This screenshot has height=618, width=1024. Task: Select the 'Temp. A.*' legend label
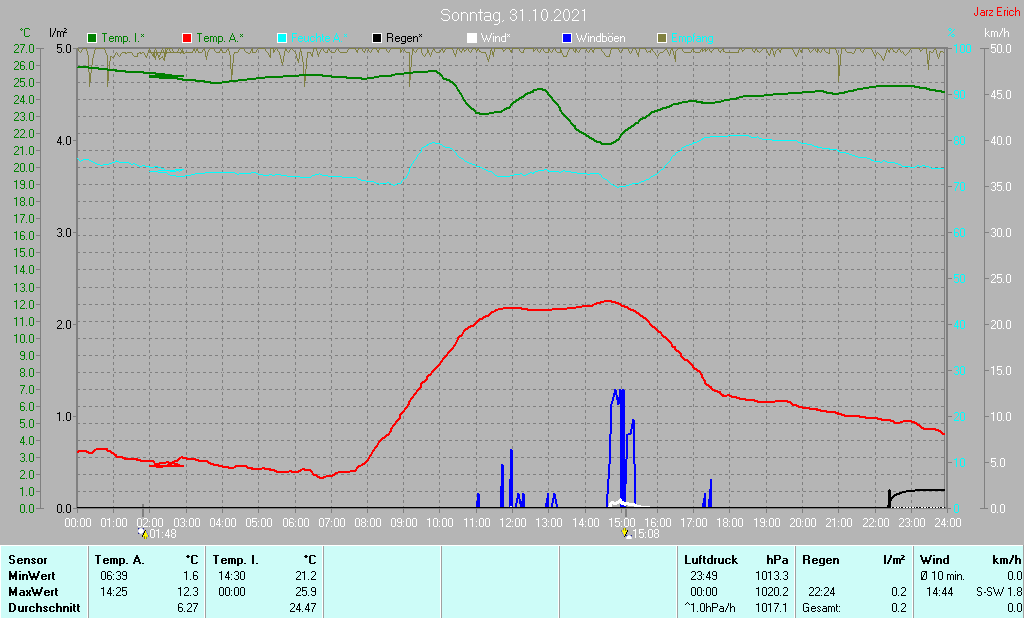pos(219,39)
